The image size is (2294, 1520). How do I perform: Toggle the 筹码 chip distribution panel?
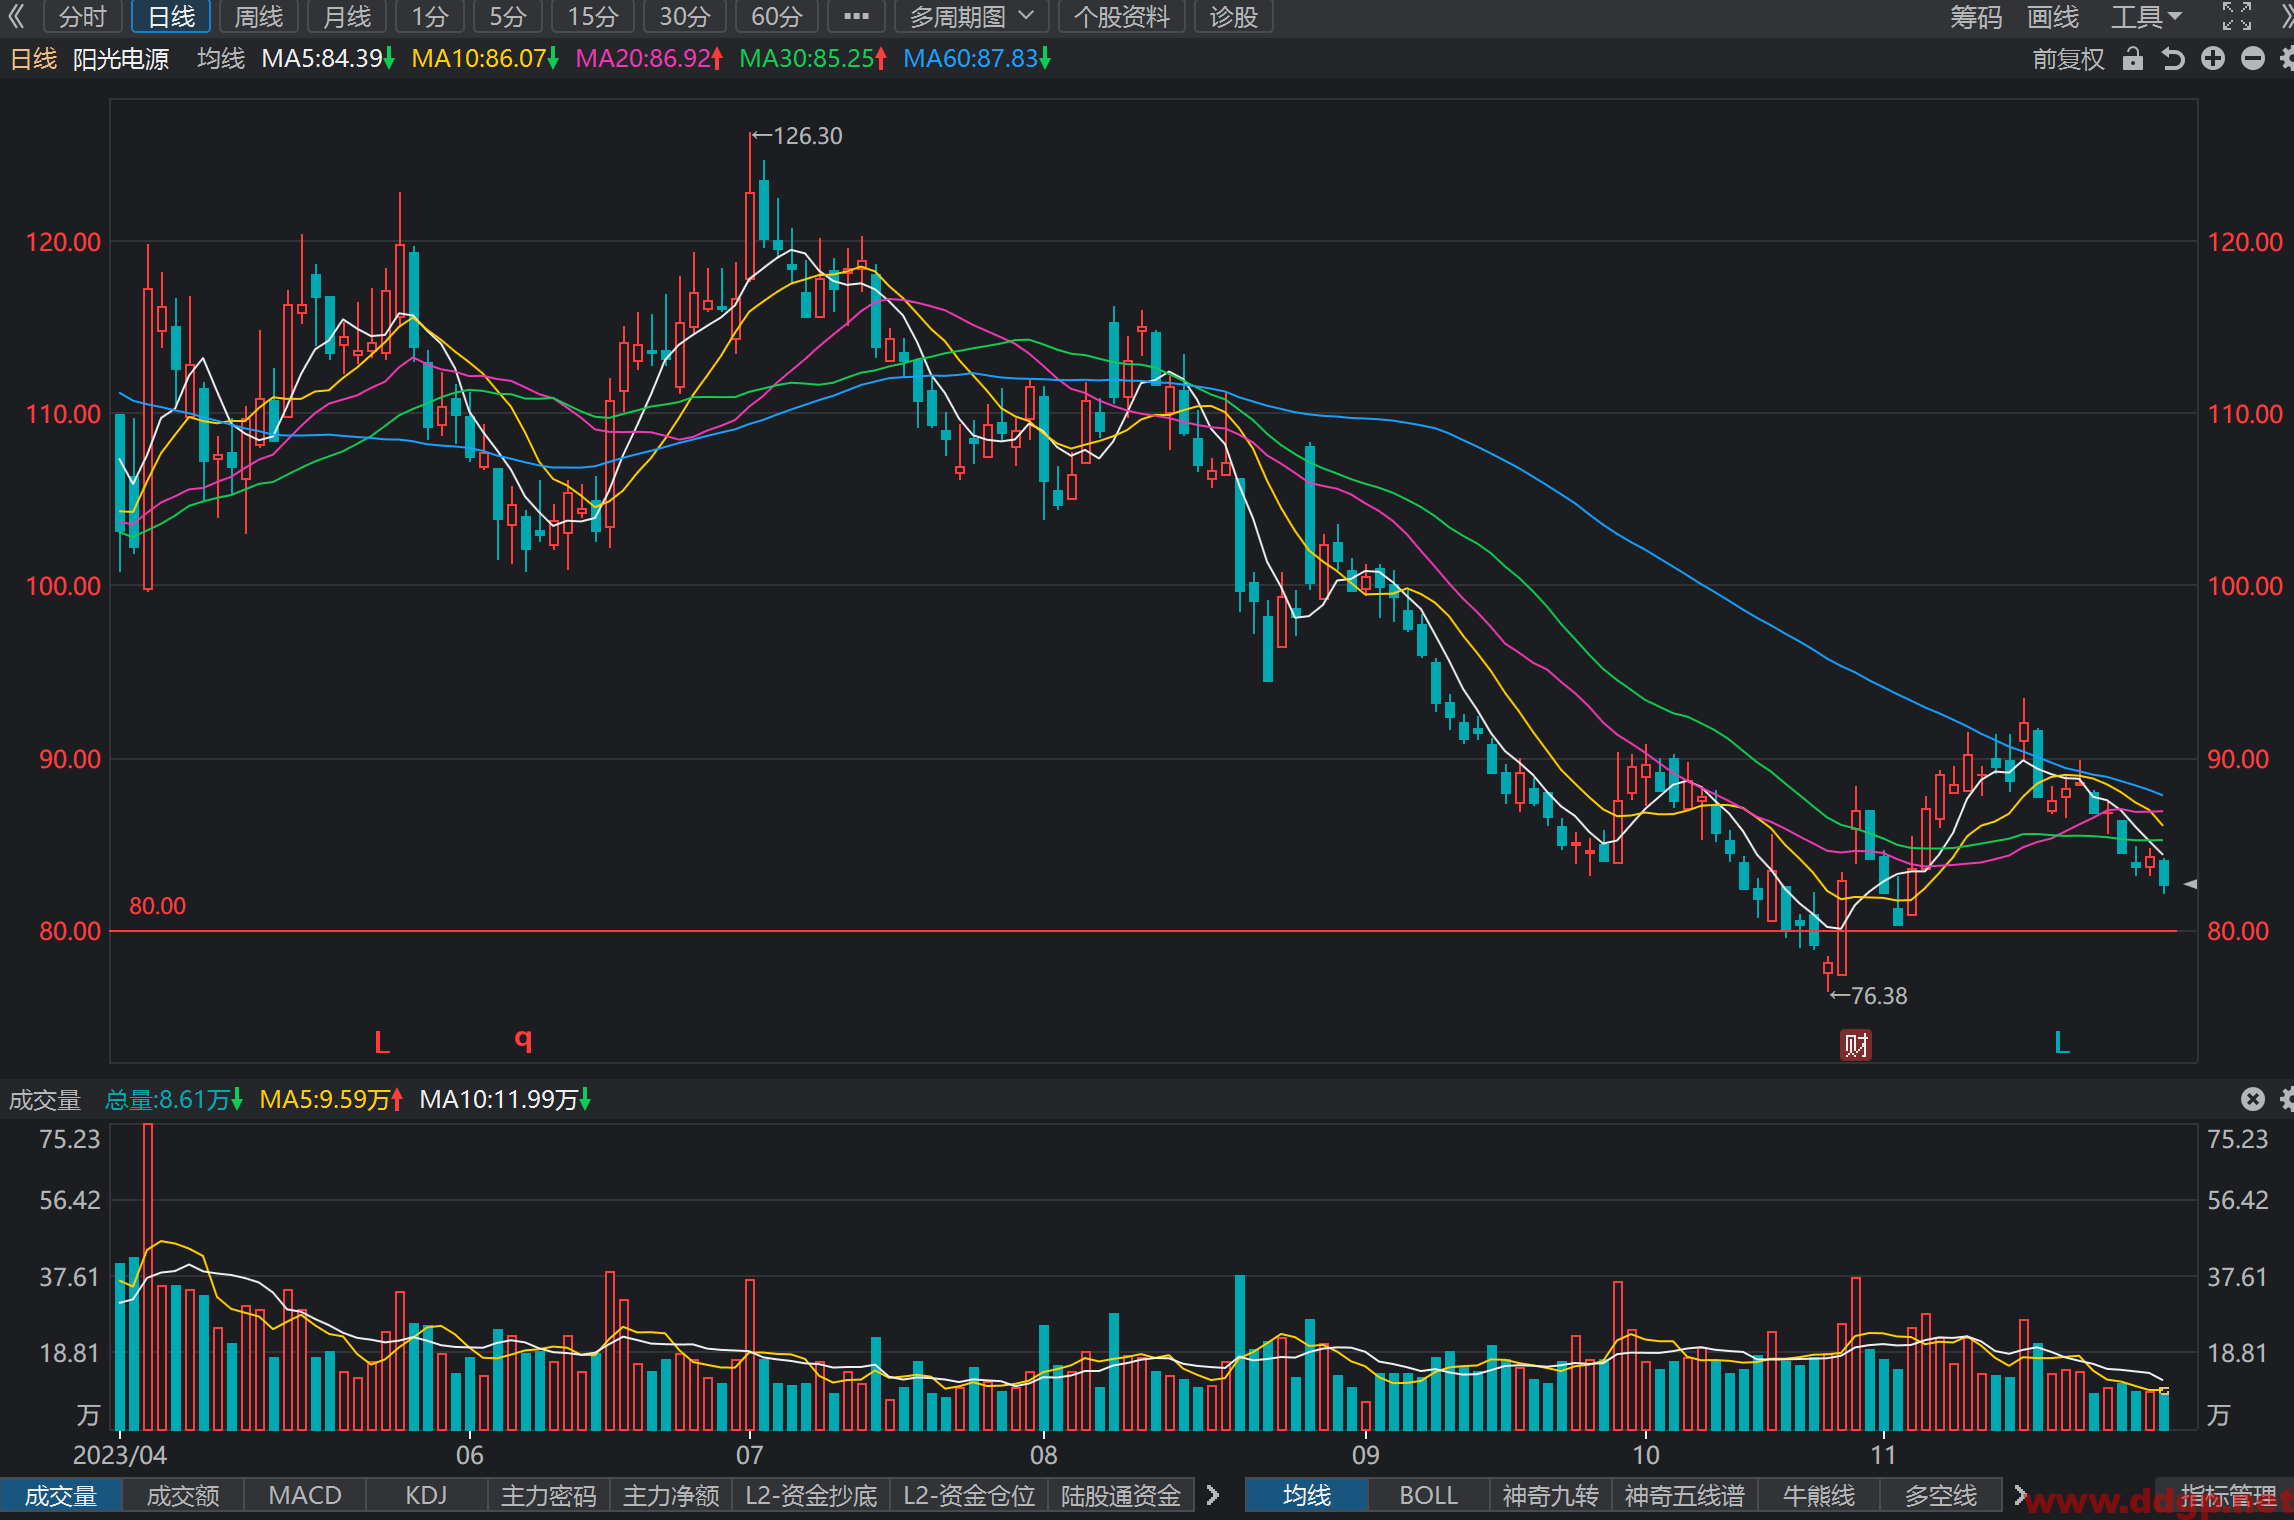(1976, 17)
